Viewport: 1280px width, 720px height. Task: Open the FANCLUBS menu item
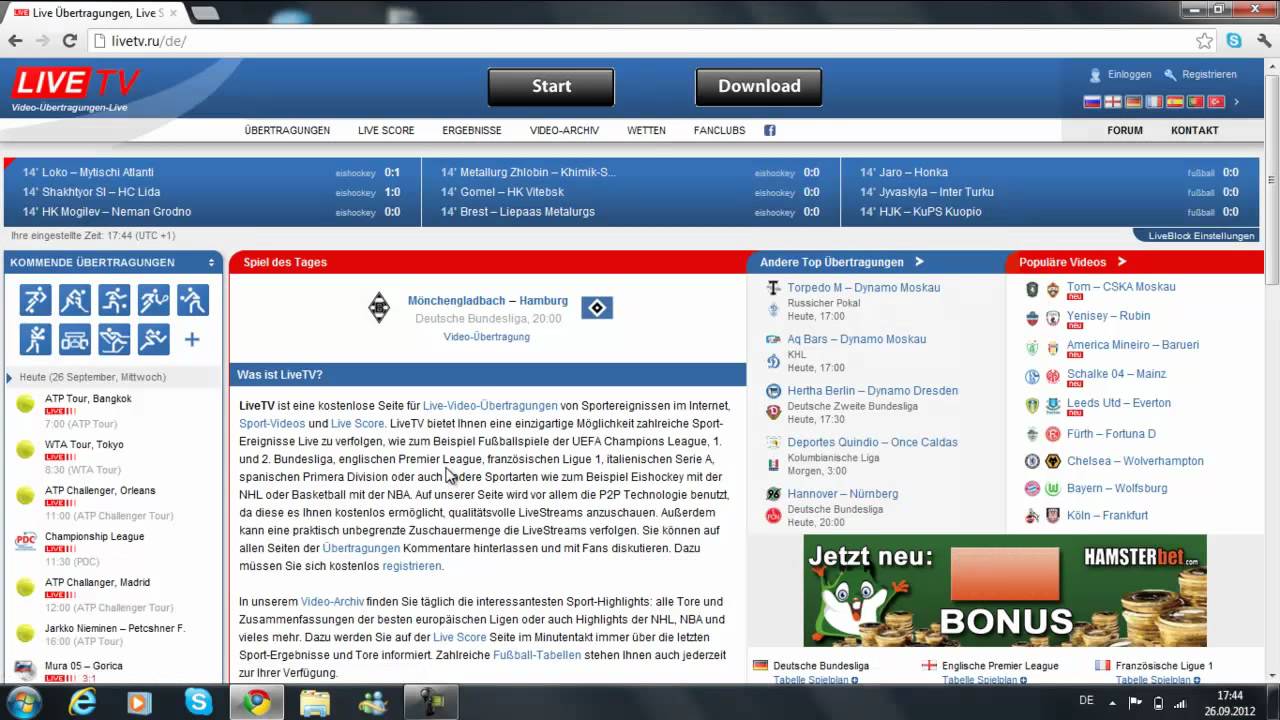(719, 130)
